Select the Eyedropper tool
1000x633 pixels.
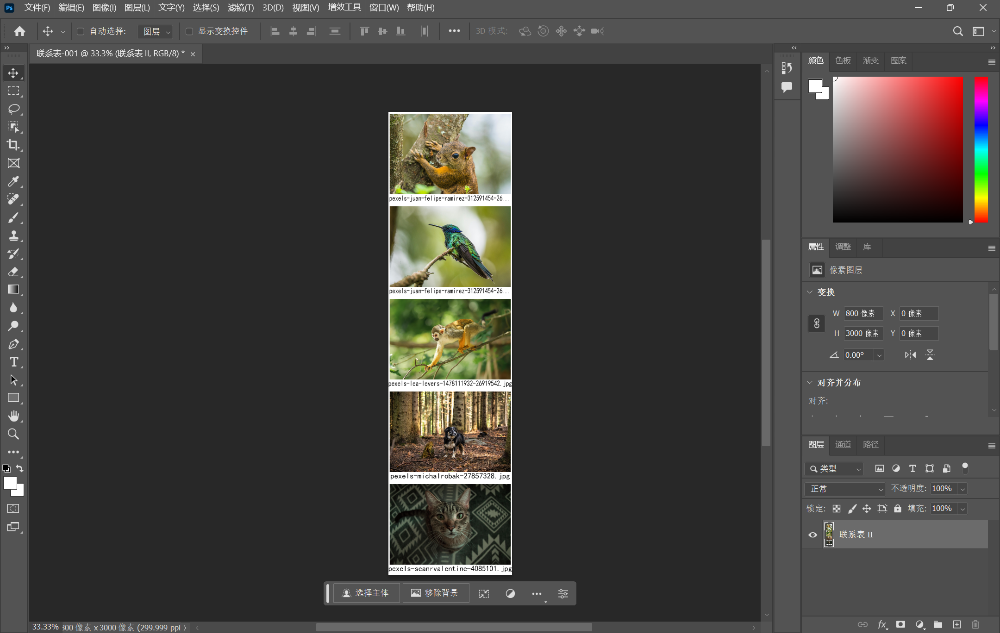pos(13,181)
